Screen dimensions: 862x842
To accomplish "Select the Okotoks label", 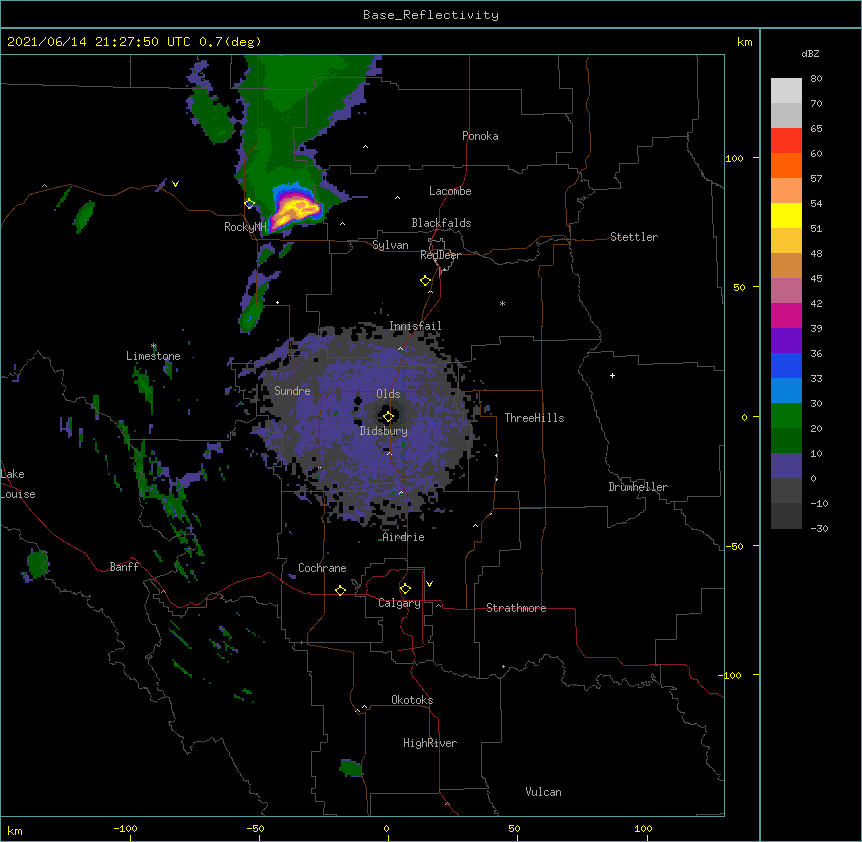I will coord(412,700).
